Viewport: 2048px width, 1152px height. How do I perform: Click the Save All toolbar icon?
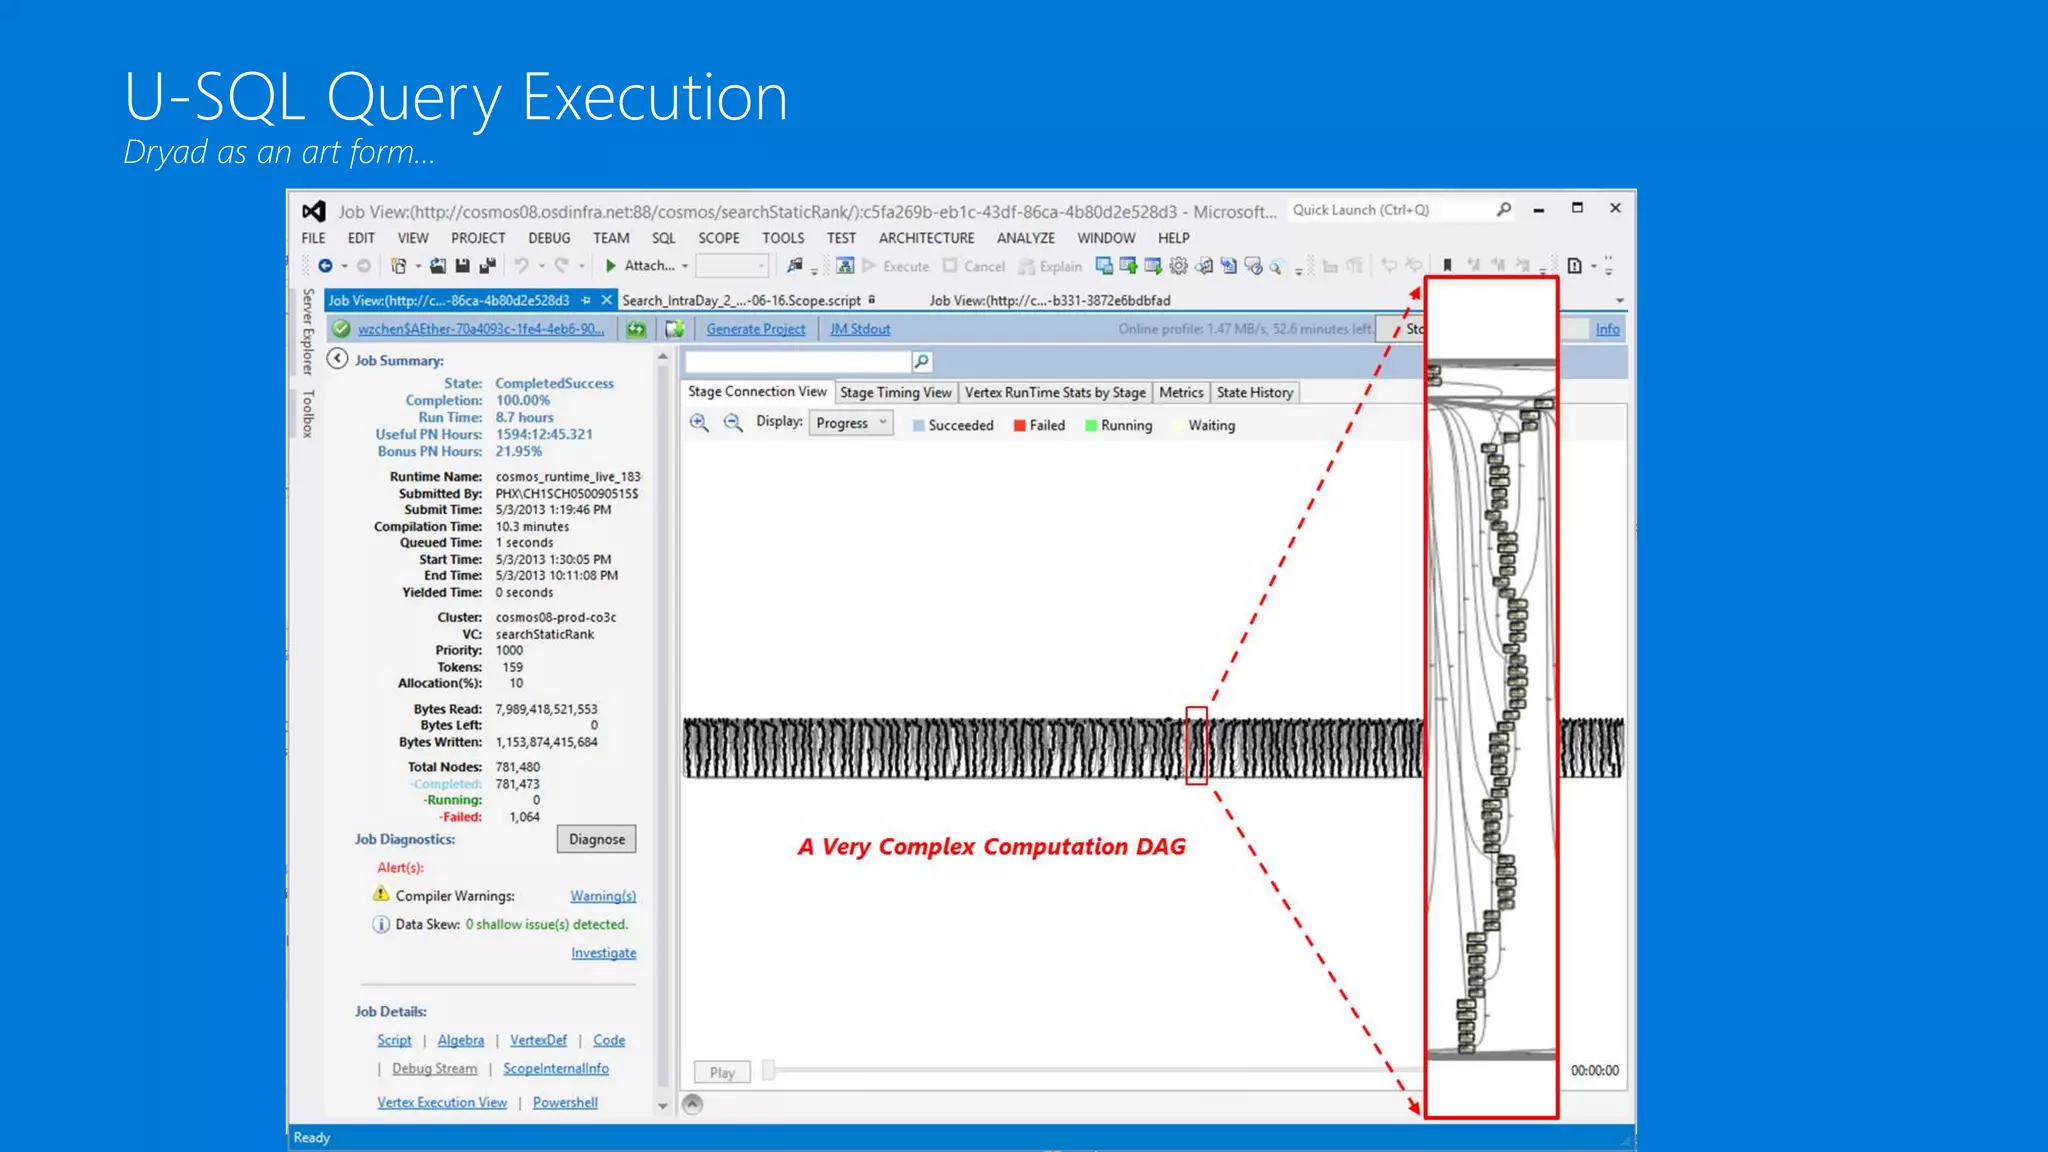[487, 266]
